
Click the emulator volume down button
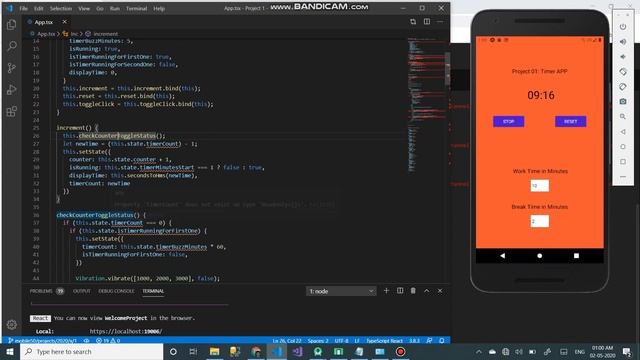tap(623, 57)
